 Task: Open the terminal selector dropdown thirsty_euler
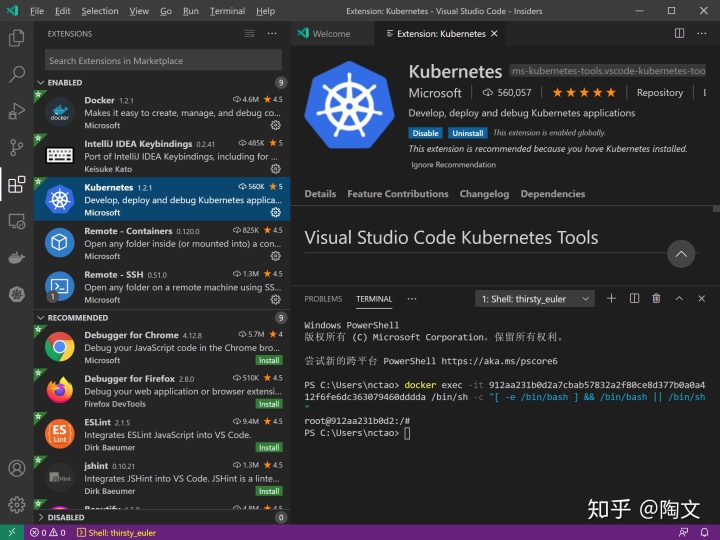point(535,299)
